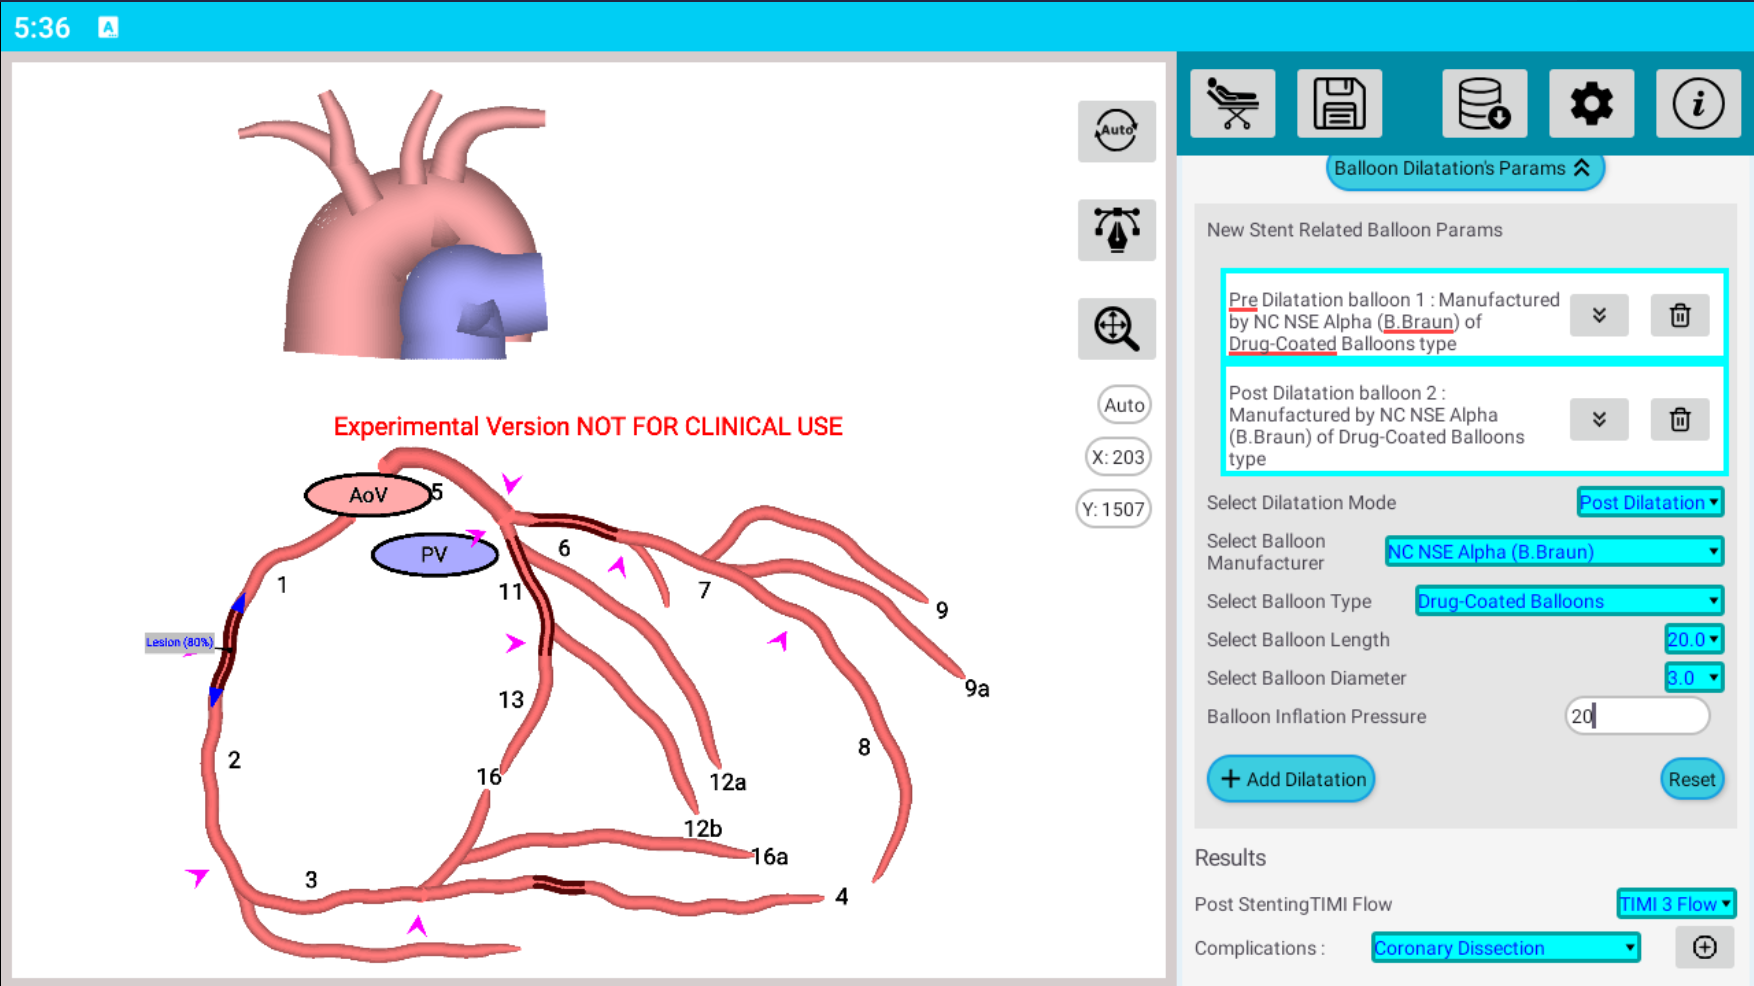Click the Balloon Inflation Pressure field

tap(1636, 716)
